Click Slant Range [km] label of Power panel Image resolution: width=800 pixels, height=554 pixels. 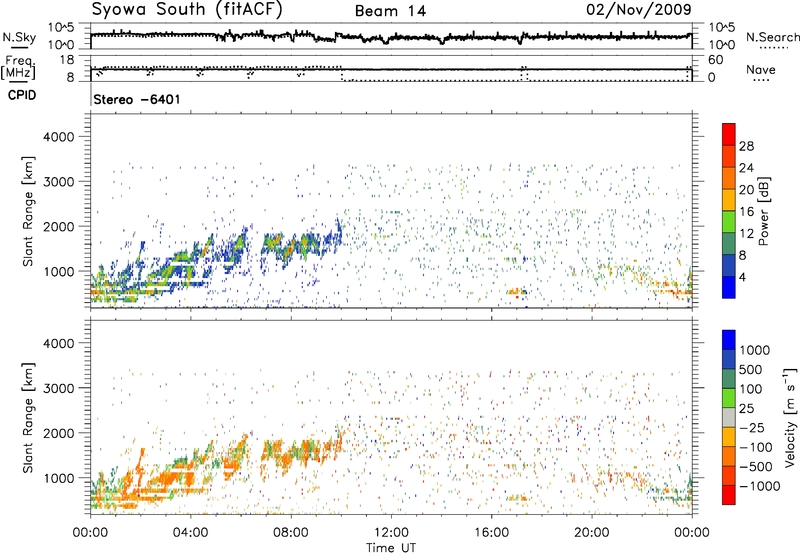point(28,211)
